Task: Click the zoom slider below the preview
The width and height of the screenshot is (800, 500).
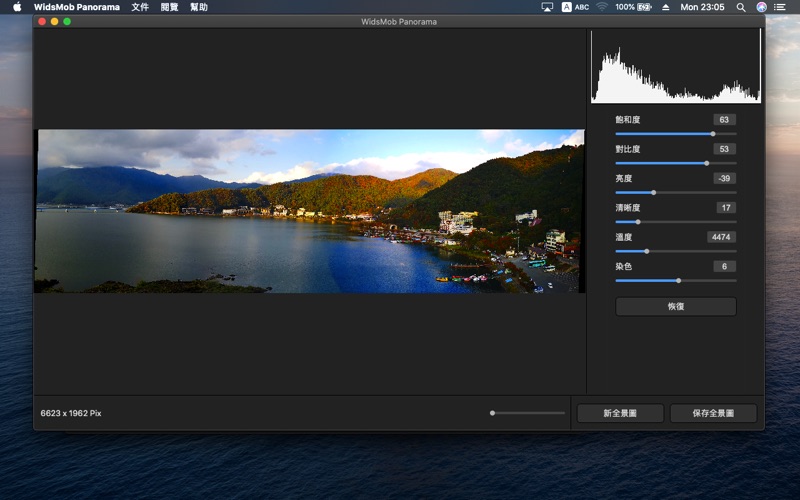Action: pos(528,413)
